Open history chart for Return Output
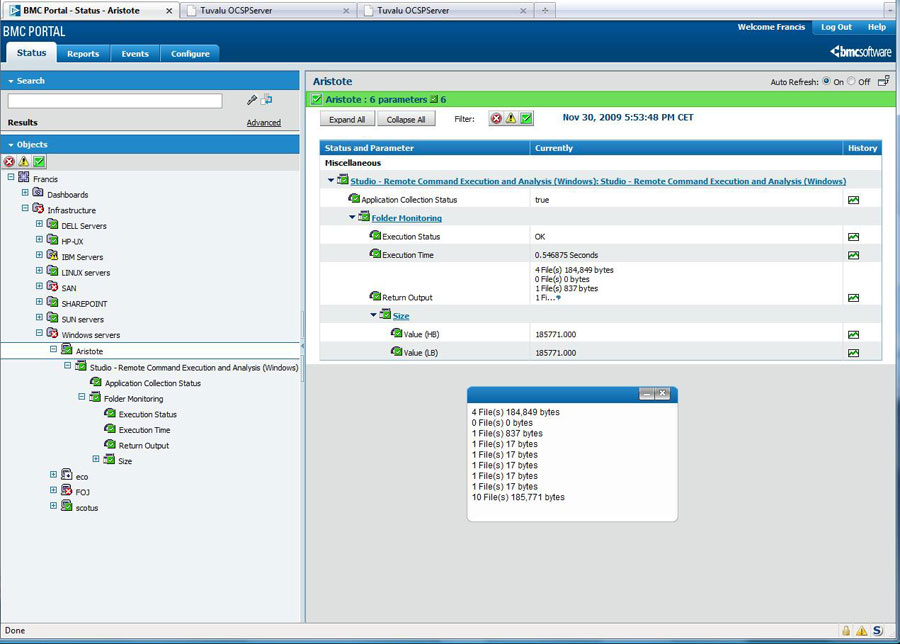900x644 pixels. tap(853, 297)
